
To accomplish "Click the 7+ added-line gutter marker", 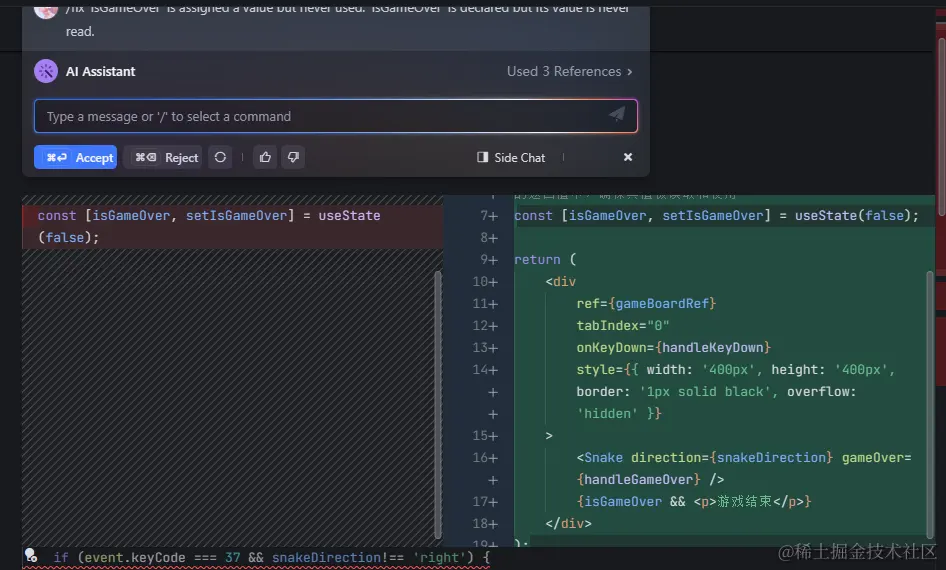I will tap(488, 216).
